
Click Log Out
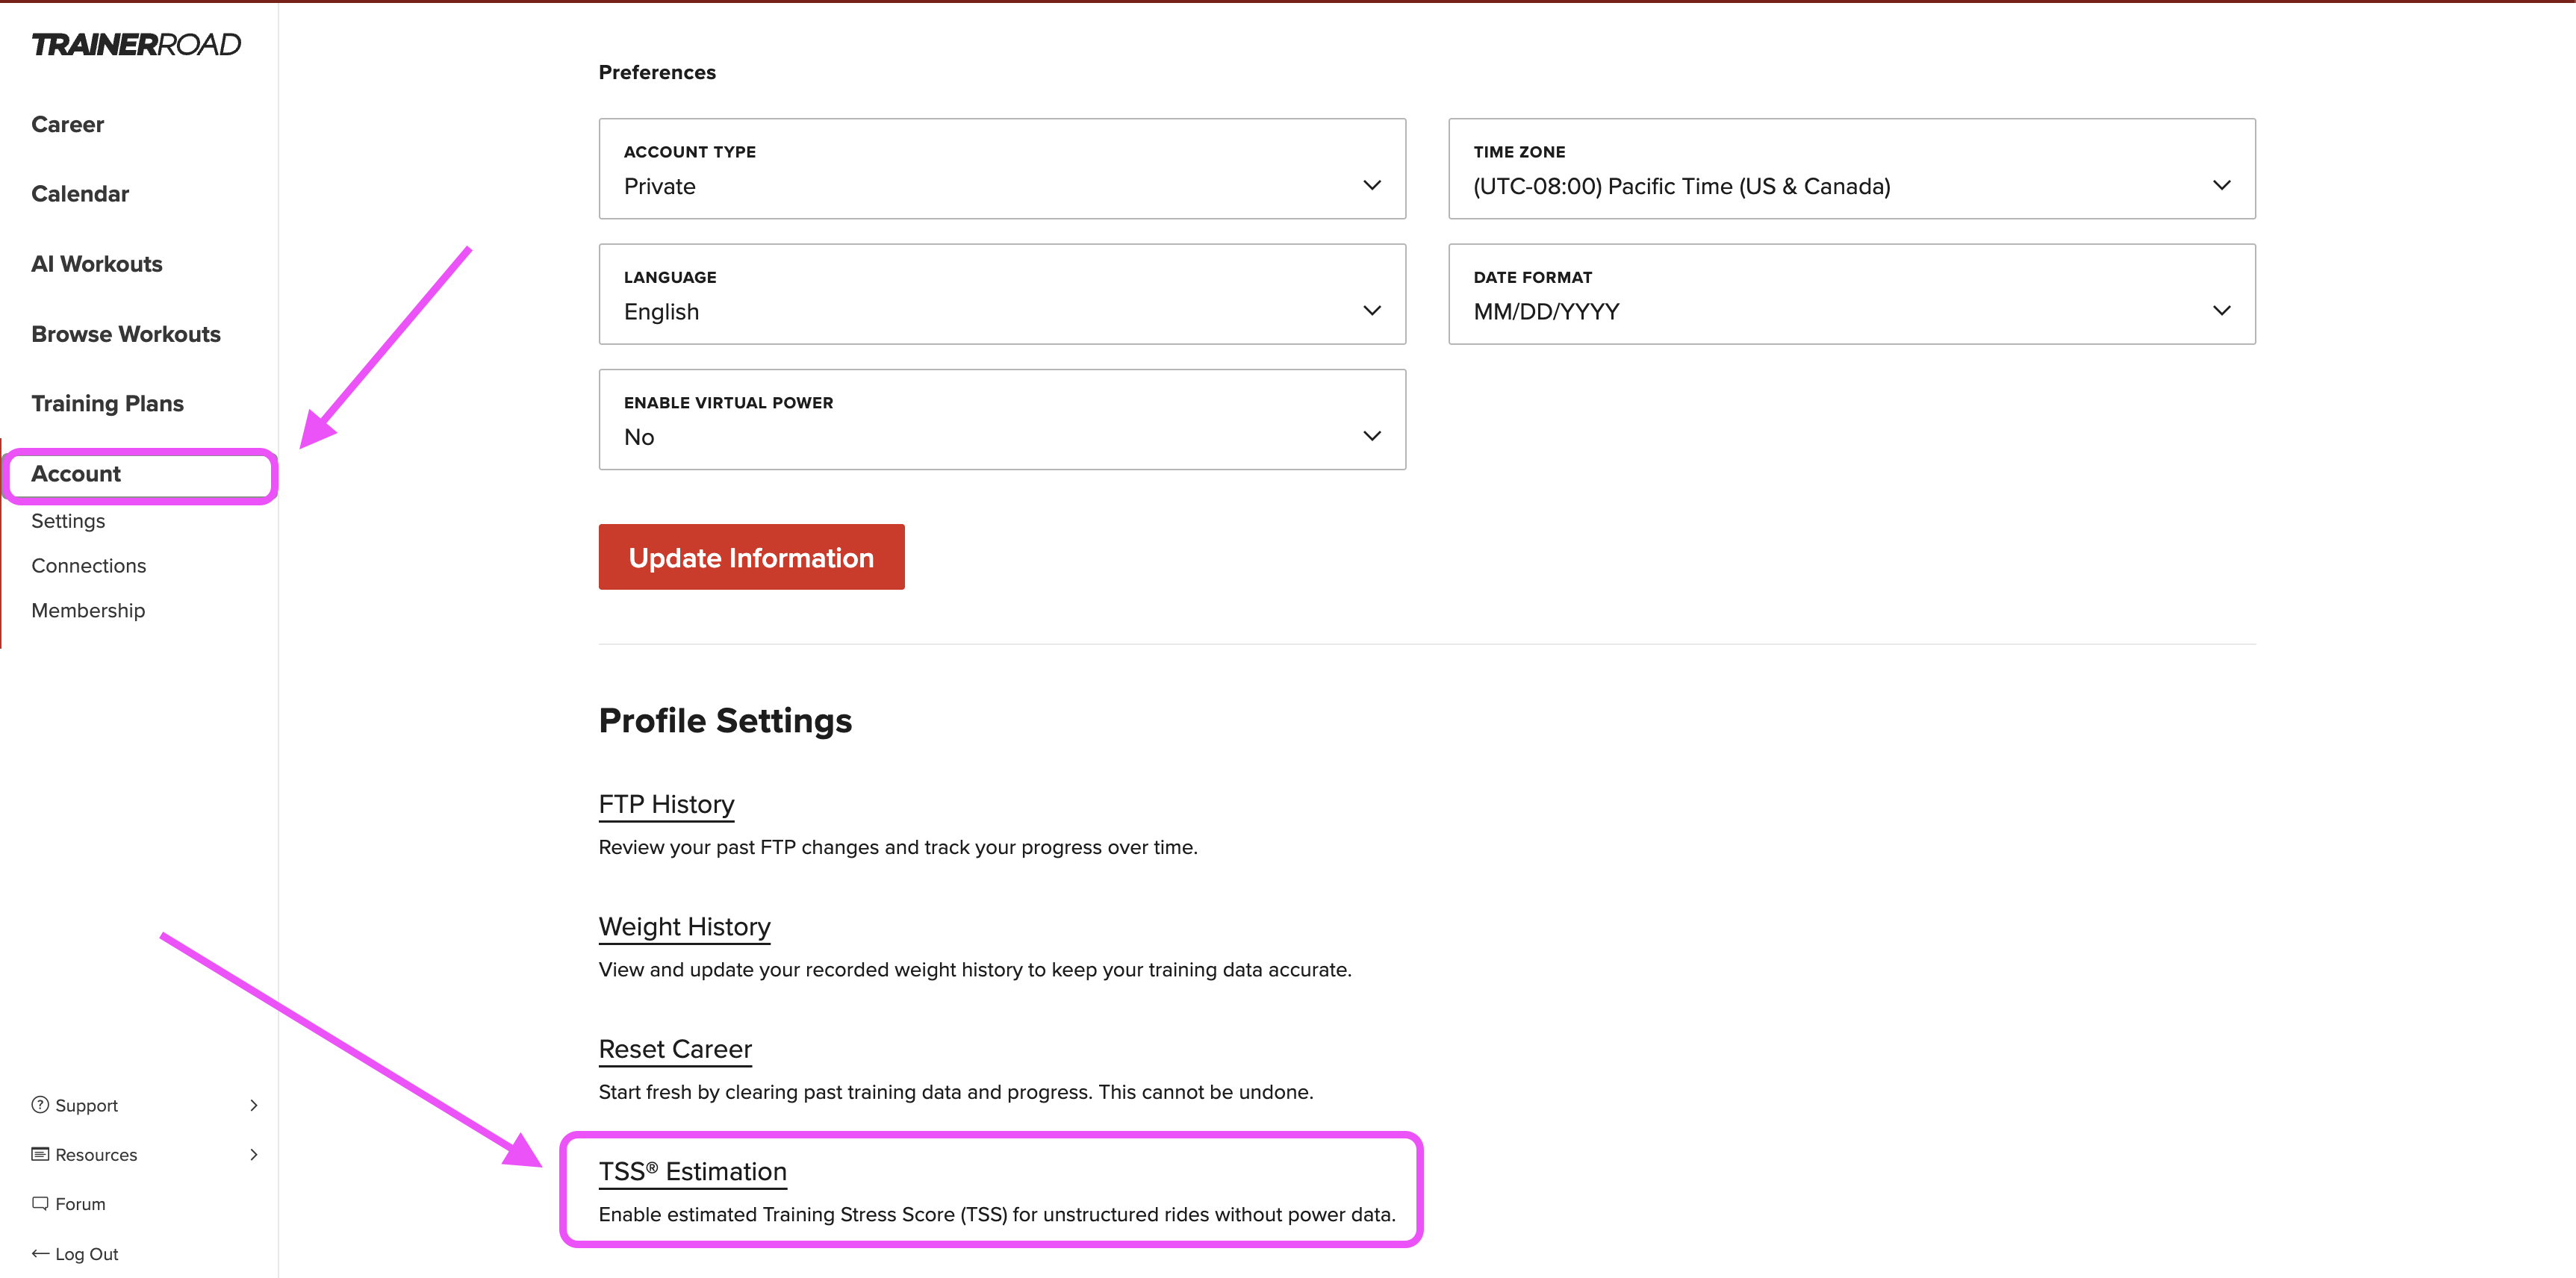pyautogui.click(x=87, y=1254)
